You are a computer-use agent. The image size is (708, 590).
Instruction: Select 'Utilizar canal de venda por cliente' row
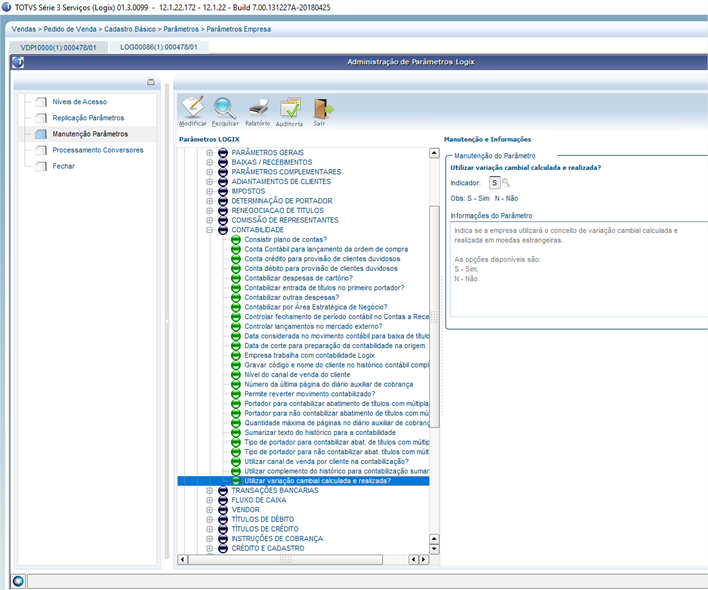click(x=326, y=461)
